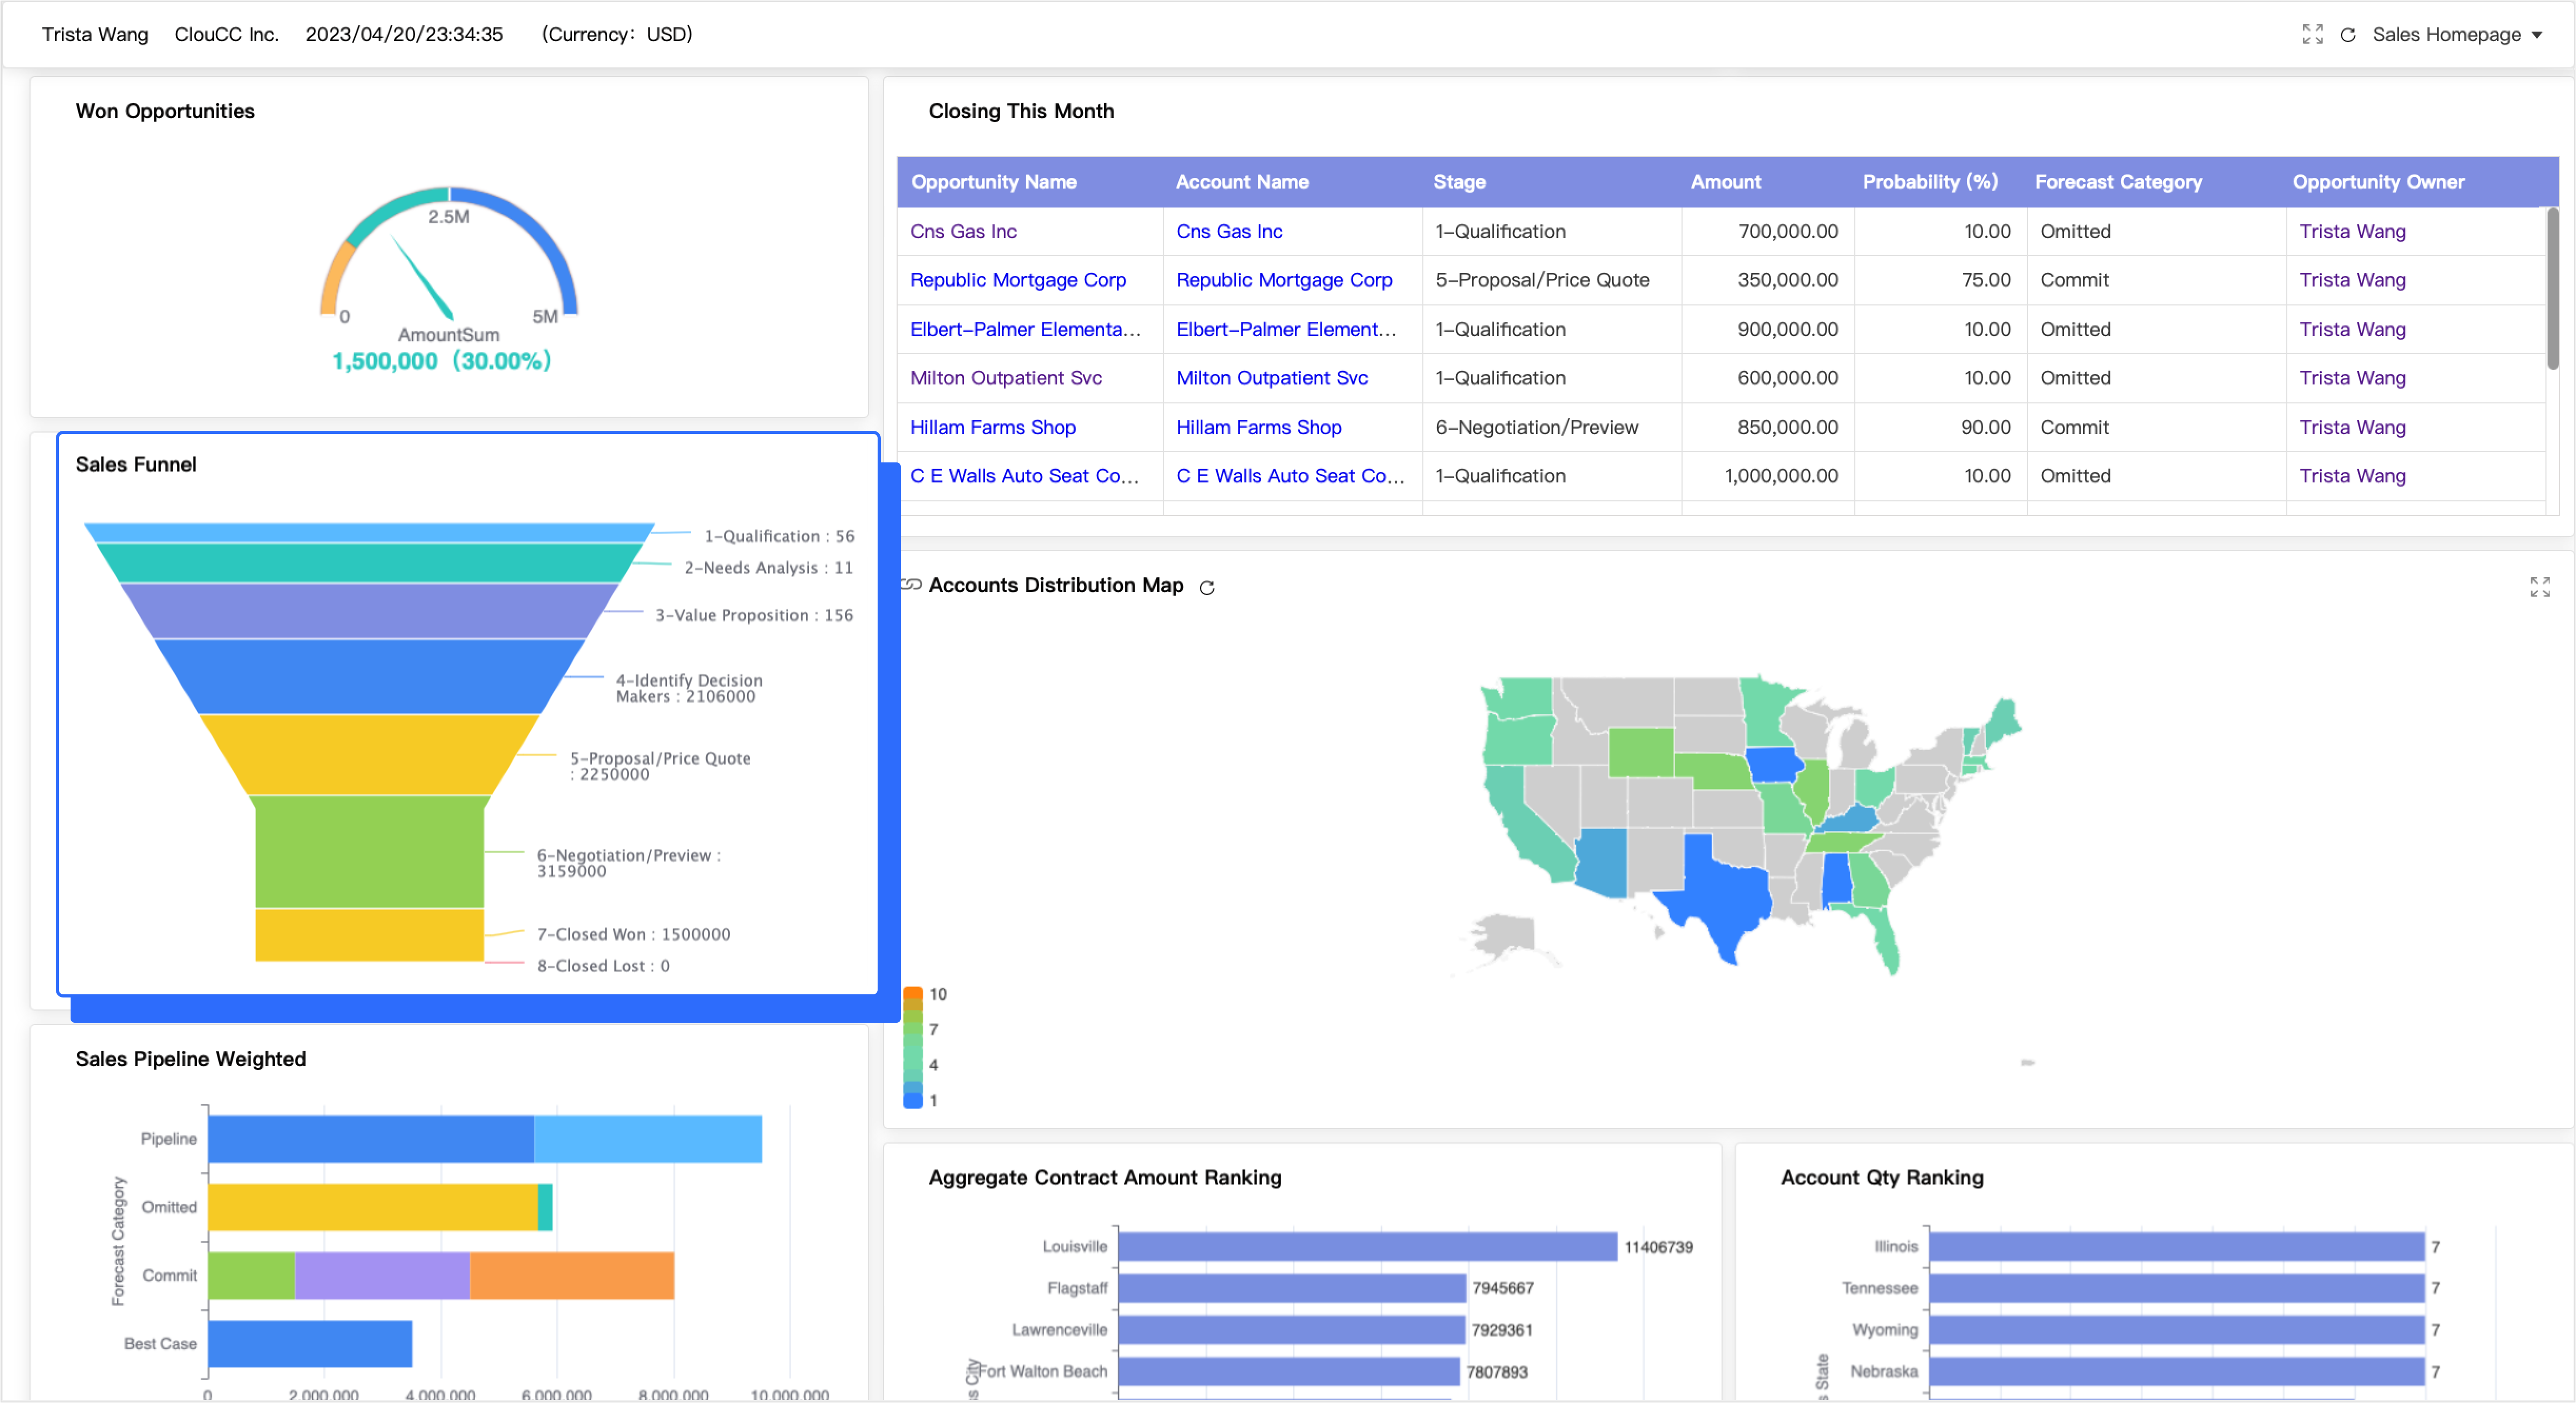Click the 3-Value Proposition funnel segment
2576x1403 pixels.
370,610
